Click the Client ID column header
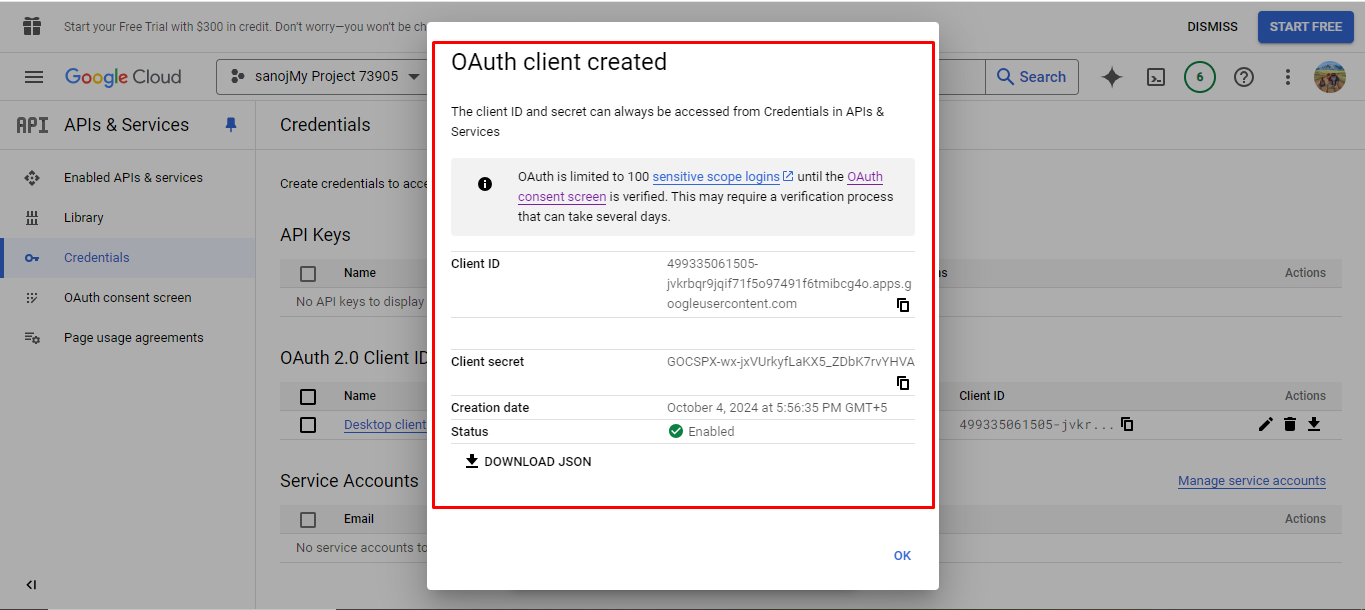 982,396
